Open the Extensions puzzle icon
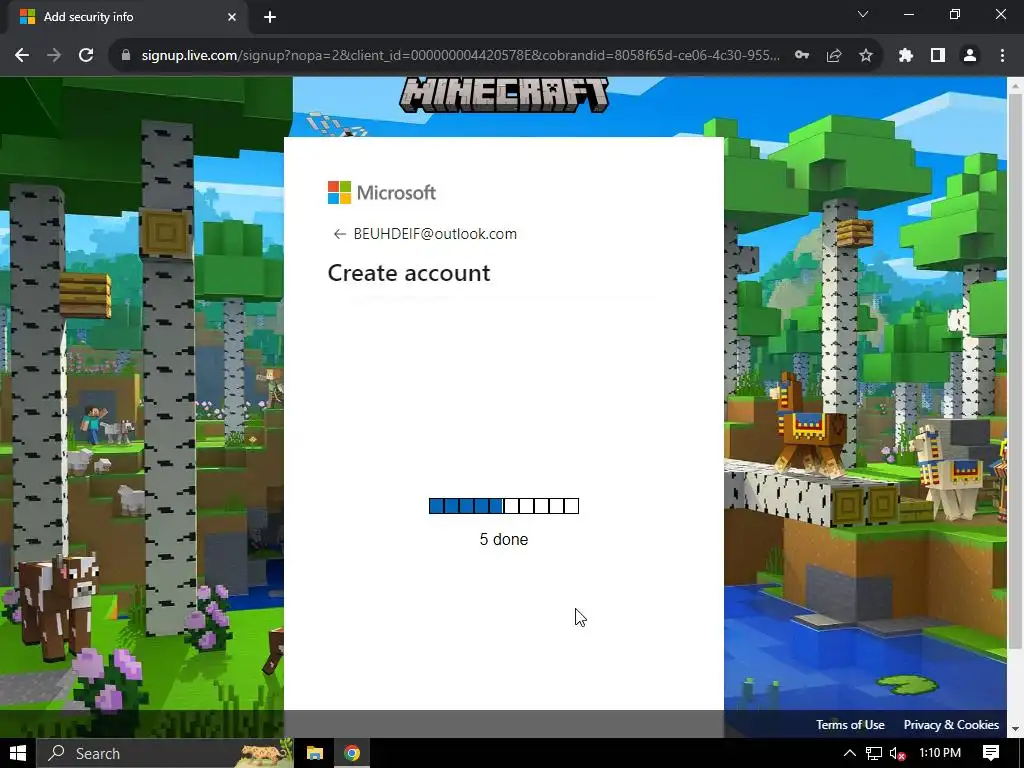 [x=905, y=56]
